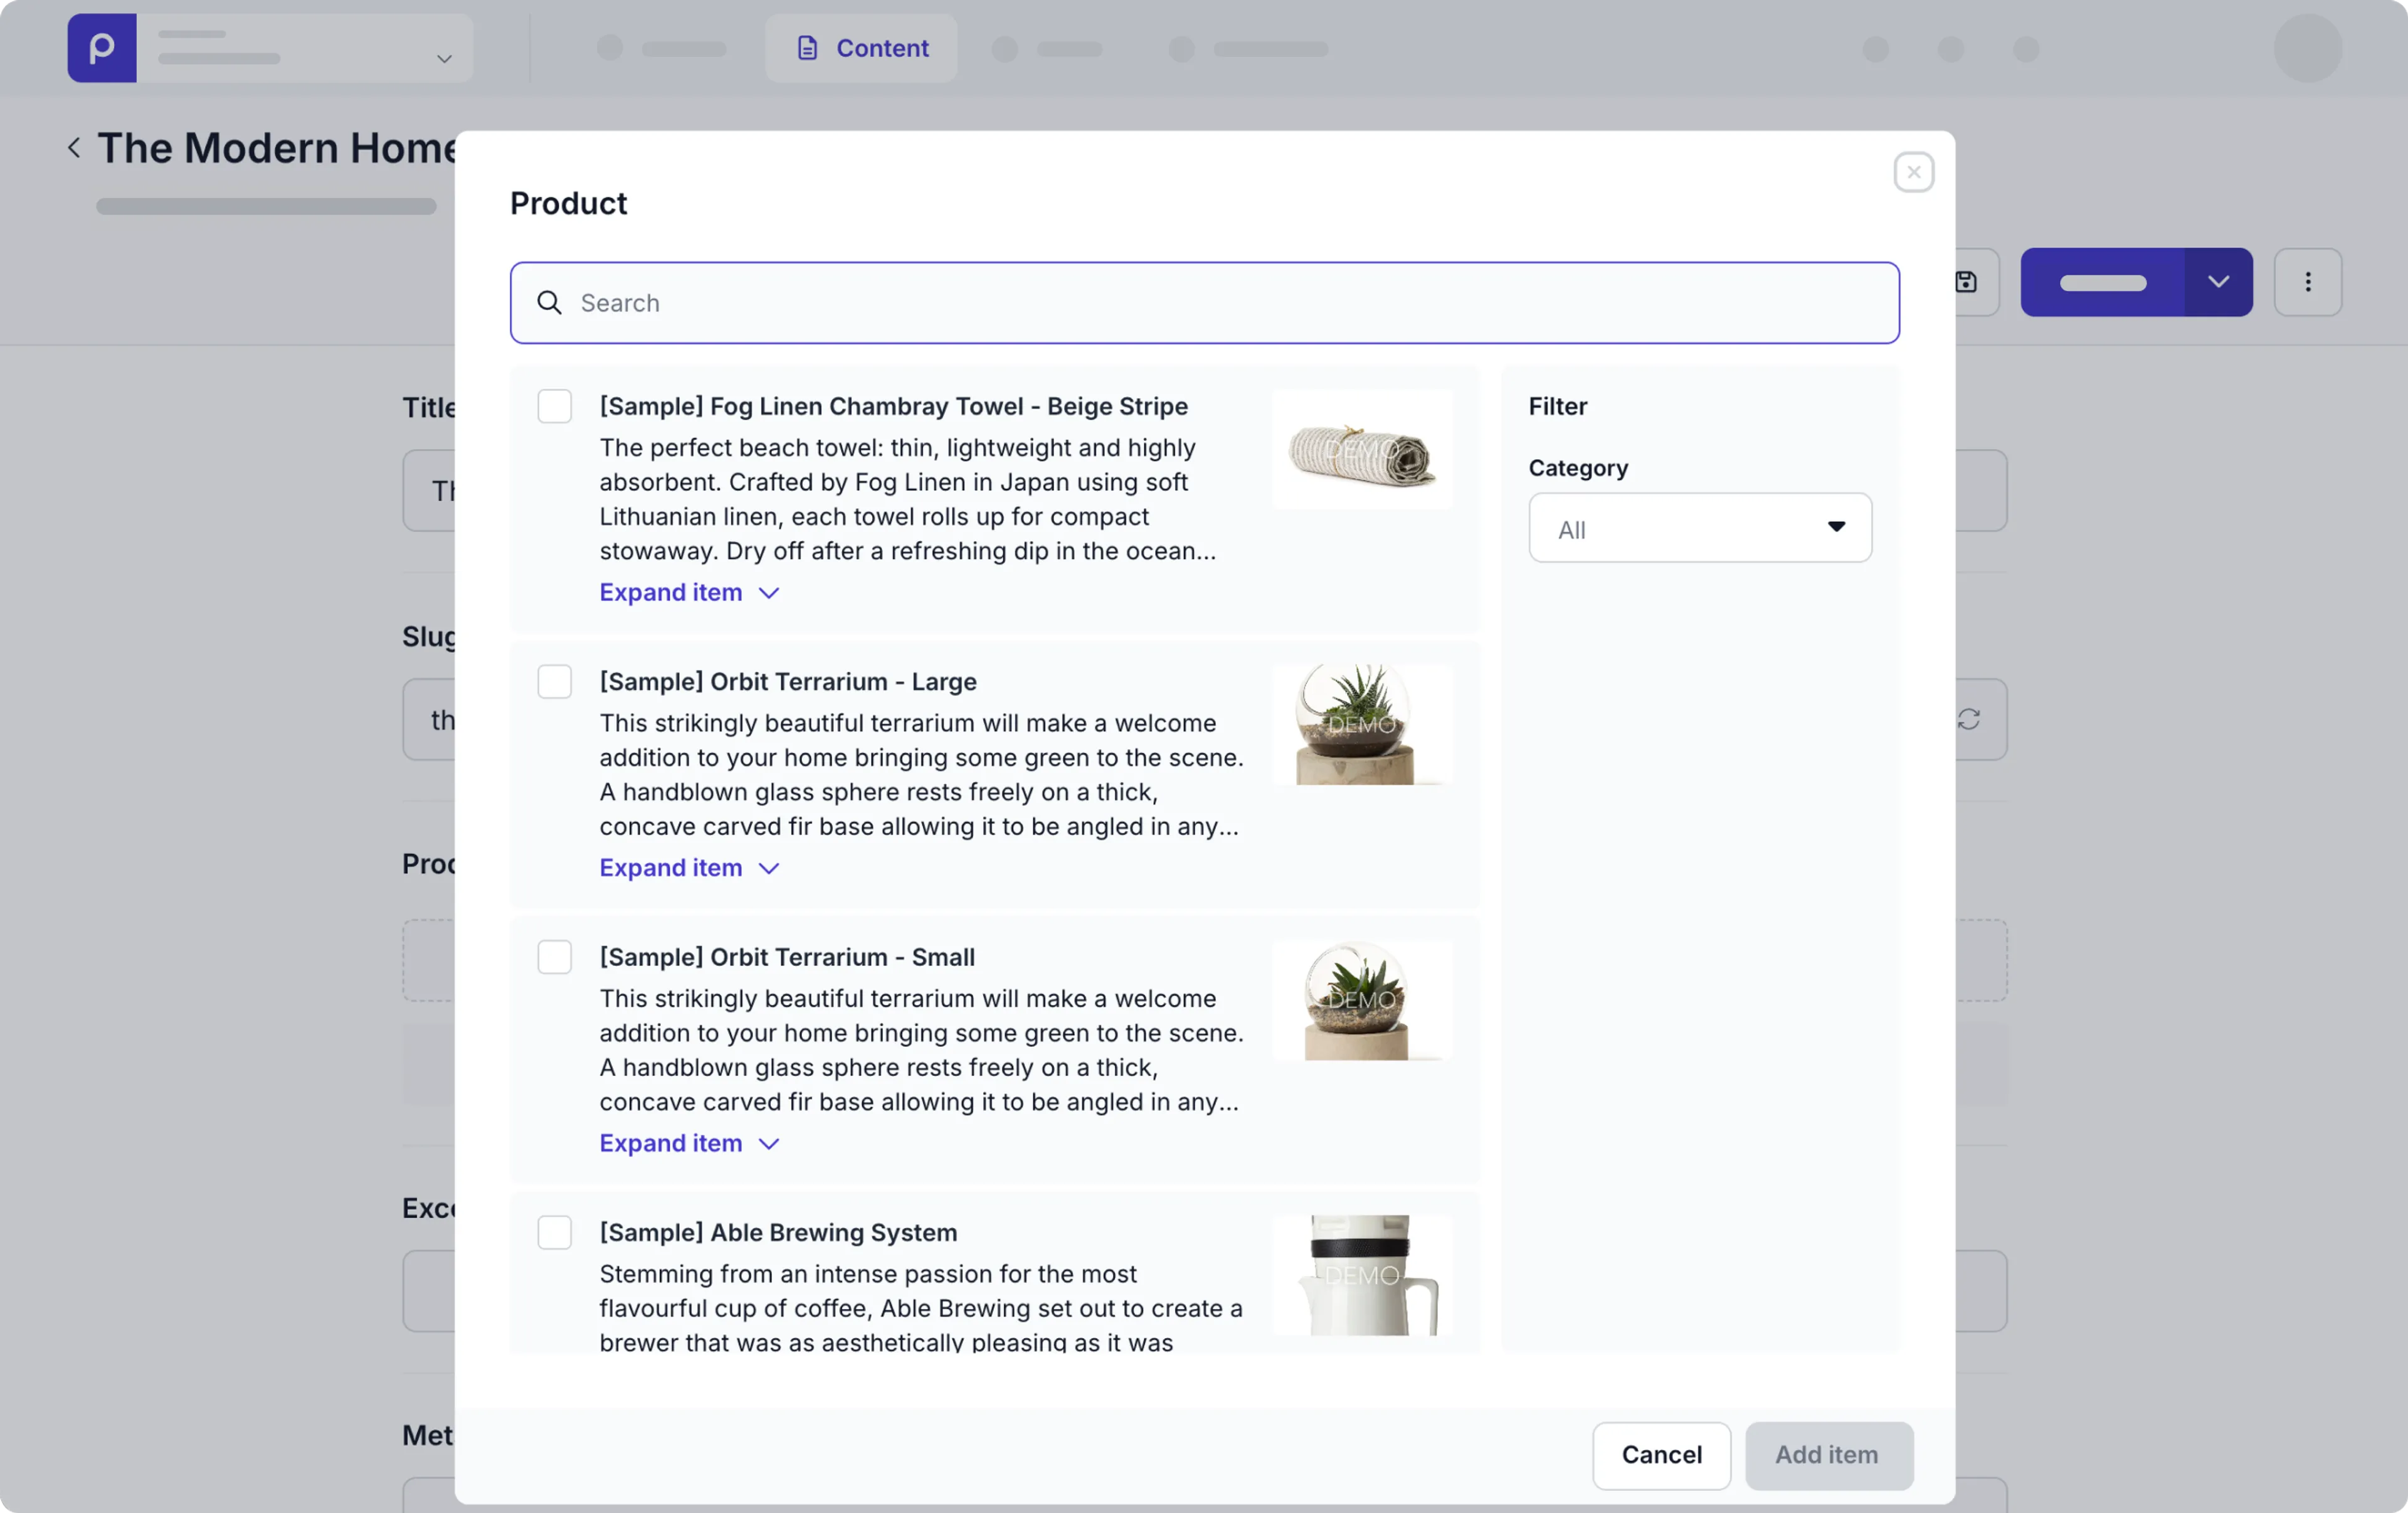Open the three-dot kebab menu
2408x1513 pixels.
[2308, 282]
